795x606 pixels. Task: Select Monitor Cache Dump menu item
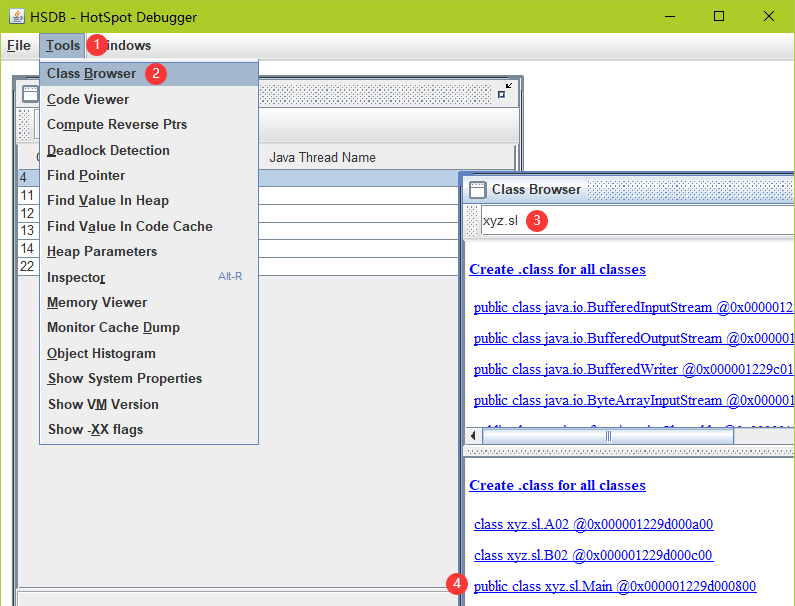click(x=149, y=328)
